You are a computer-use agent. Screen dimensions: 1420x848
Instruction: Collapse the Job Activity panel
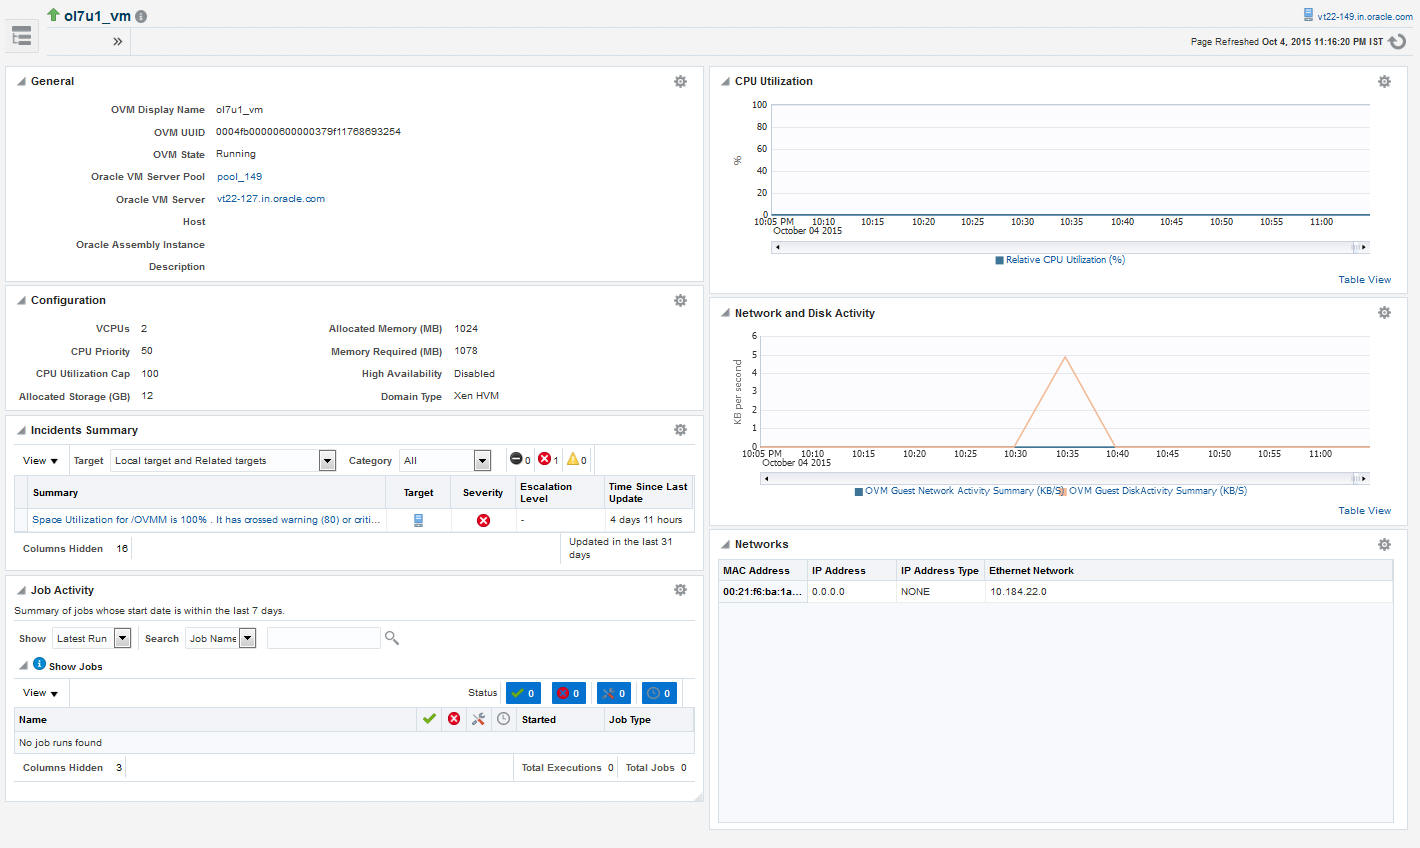tap(22, 591)
